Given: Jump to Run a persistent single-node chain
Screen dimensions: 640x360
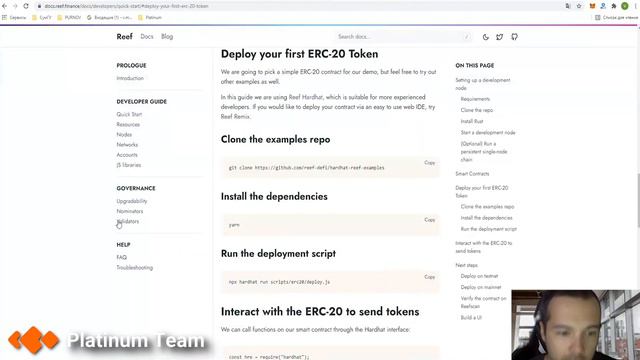Looking at the screenshot, I should tap(484, 151).
